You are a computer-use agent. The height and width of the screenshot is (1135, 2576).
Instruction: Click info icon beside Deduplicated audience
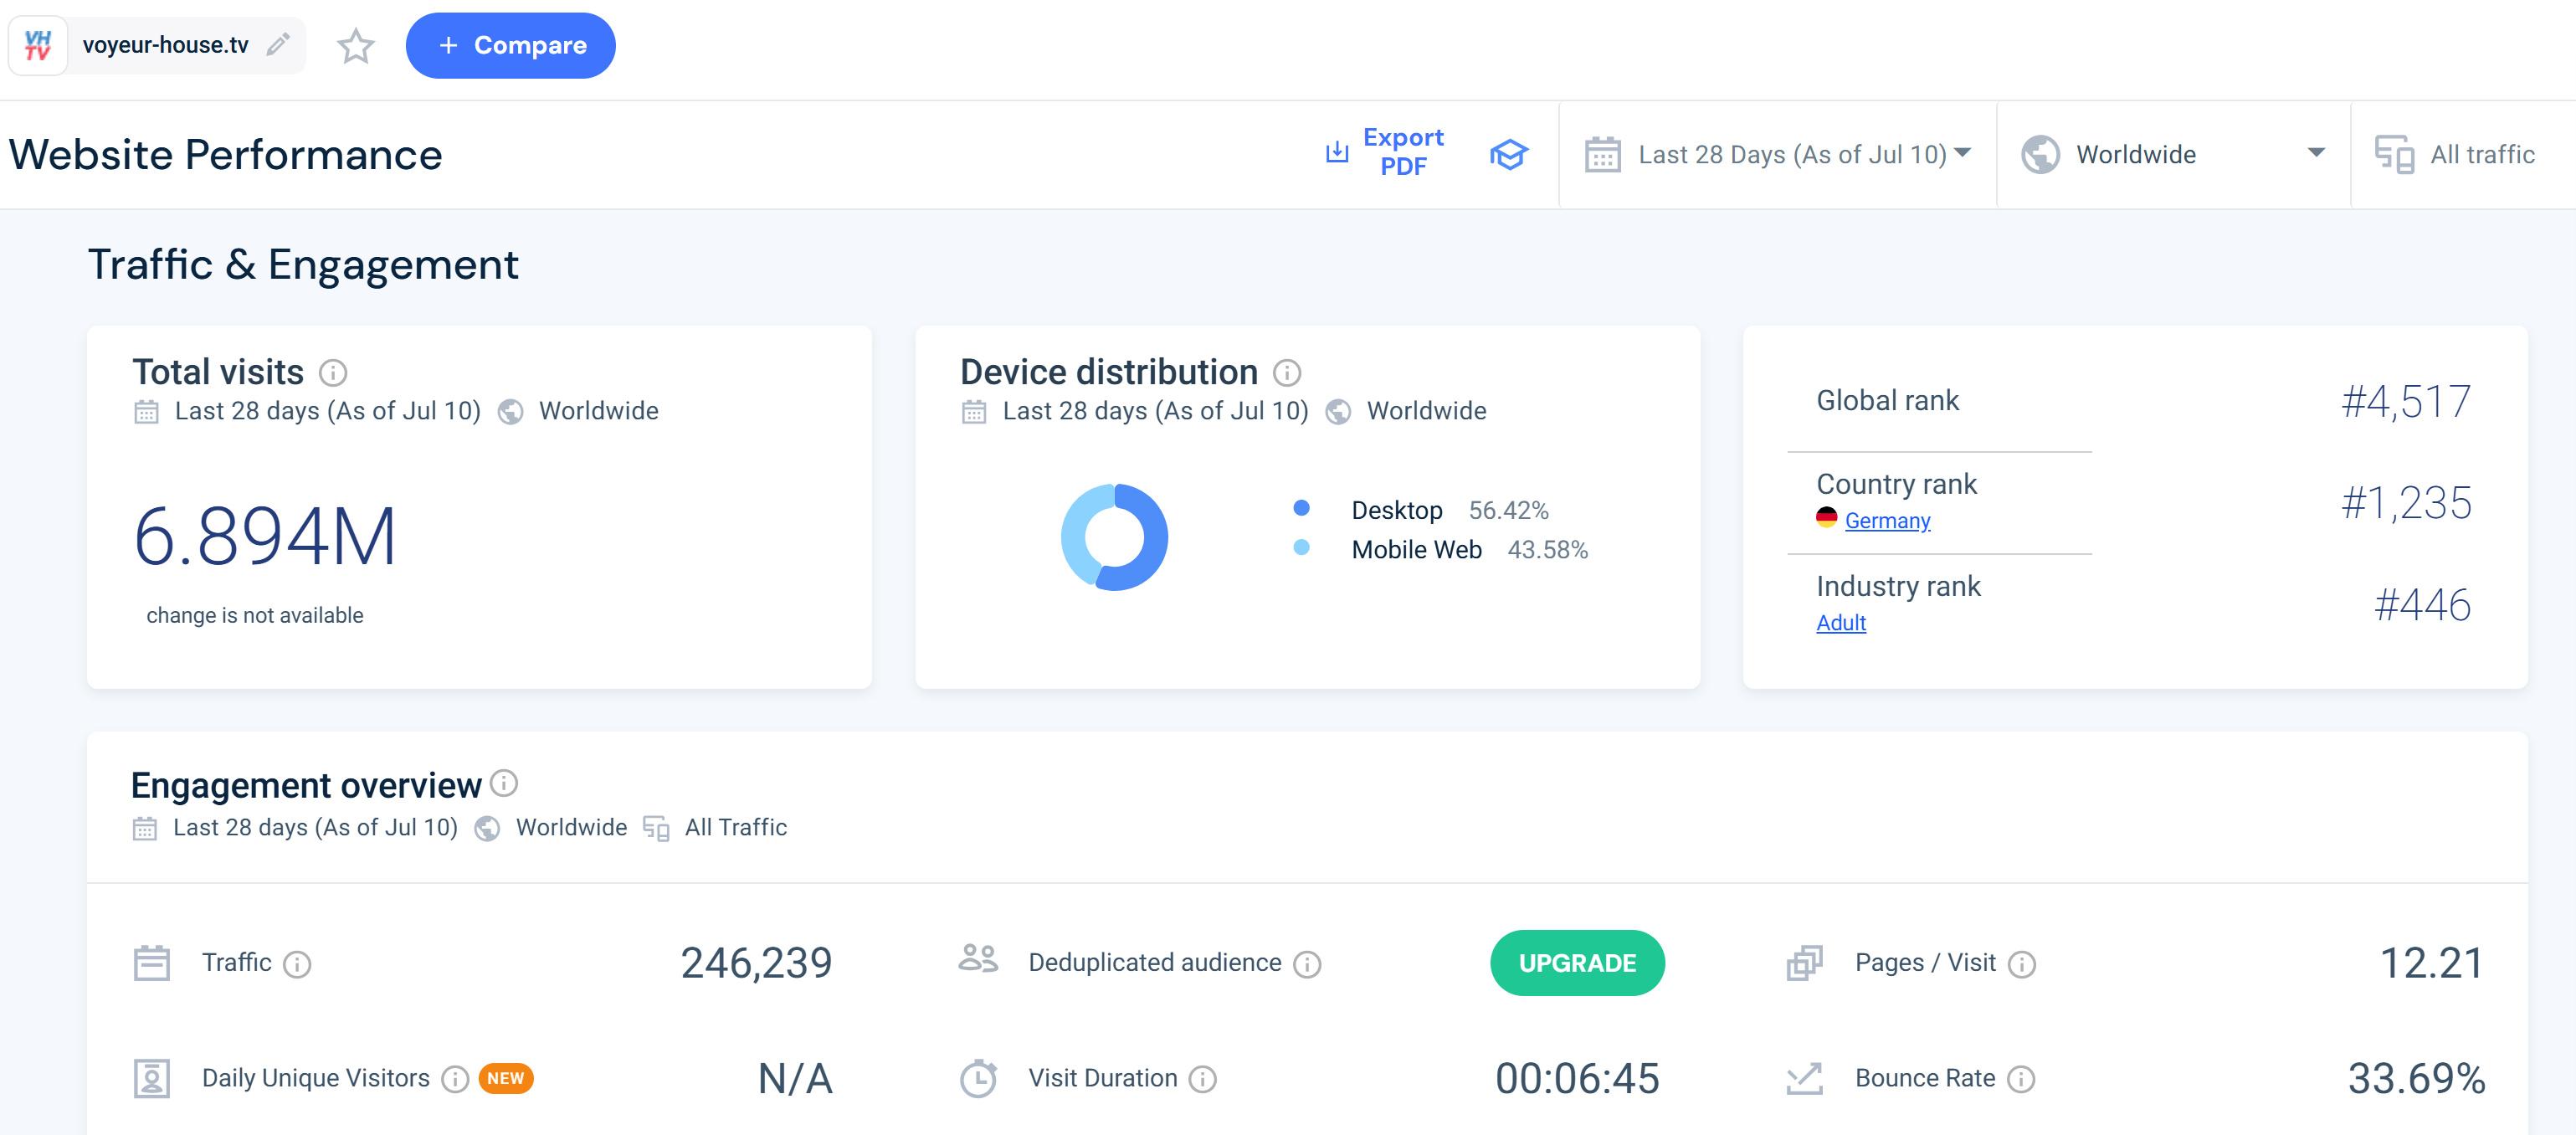click(x=1307, y=964)
